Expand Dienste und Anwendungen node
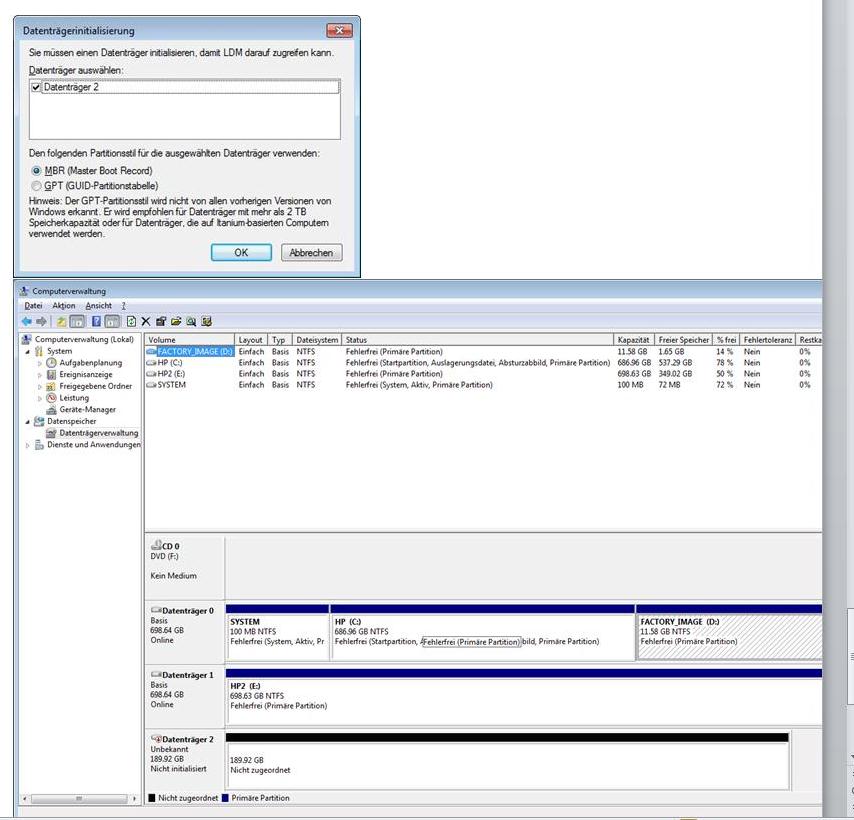The height and width of the screenshot is (820, 854). 28,445
